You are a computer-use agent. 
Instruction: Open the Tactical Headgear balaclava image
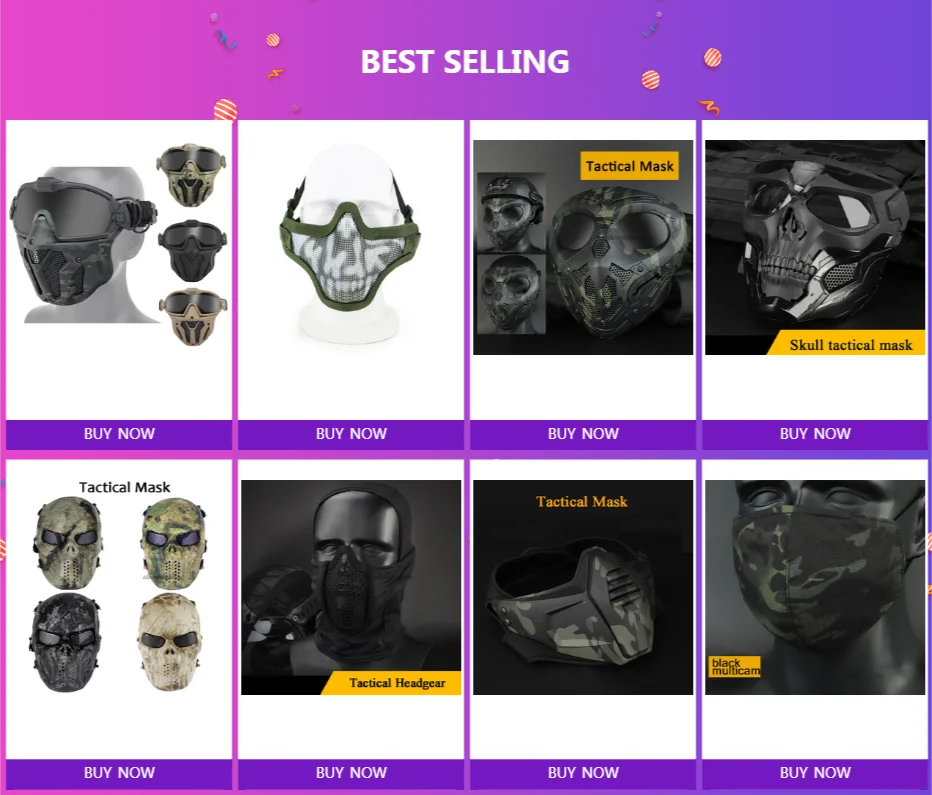tap(351, 587)
